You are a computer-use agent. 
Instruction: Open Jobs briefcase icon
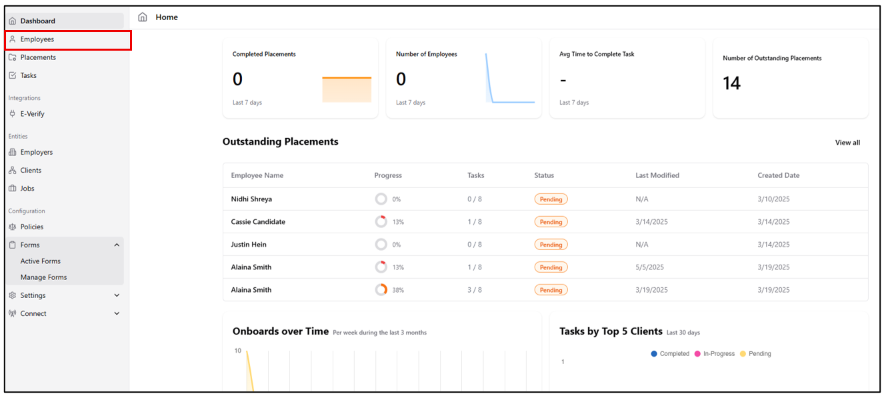click(13, 189)
